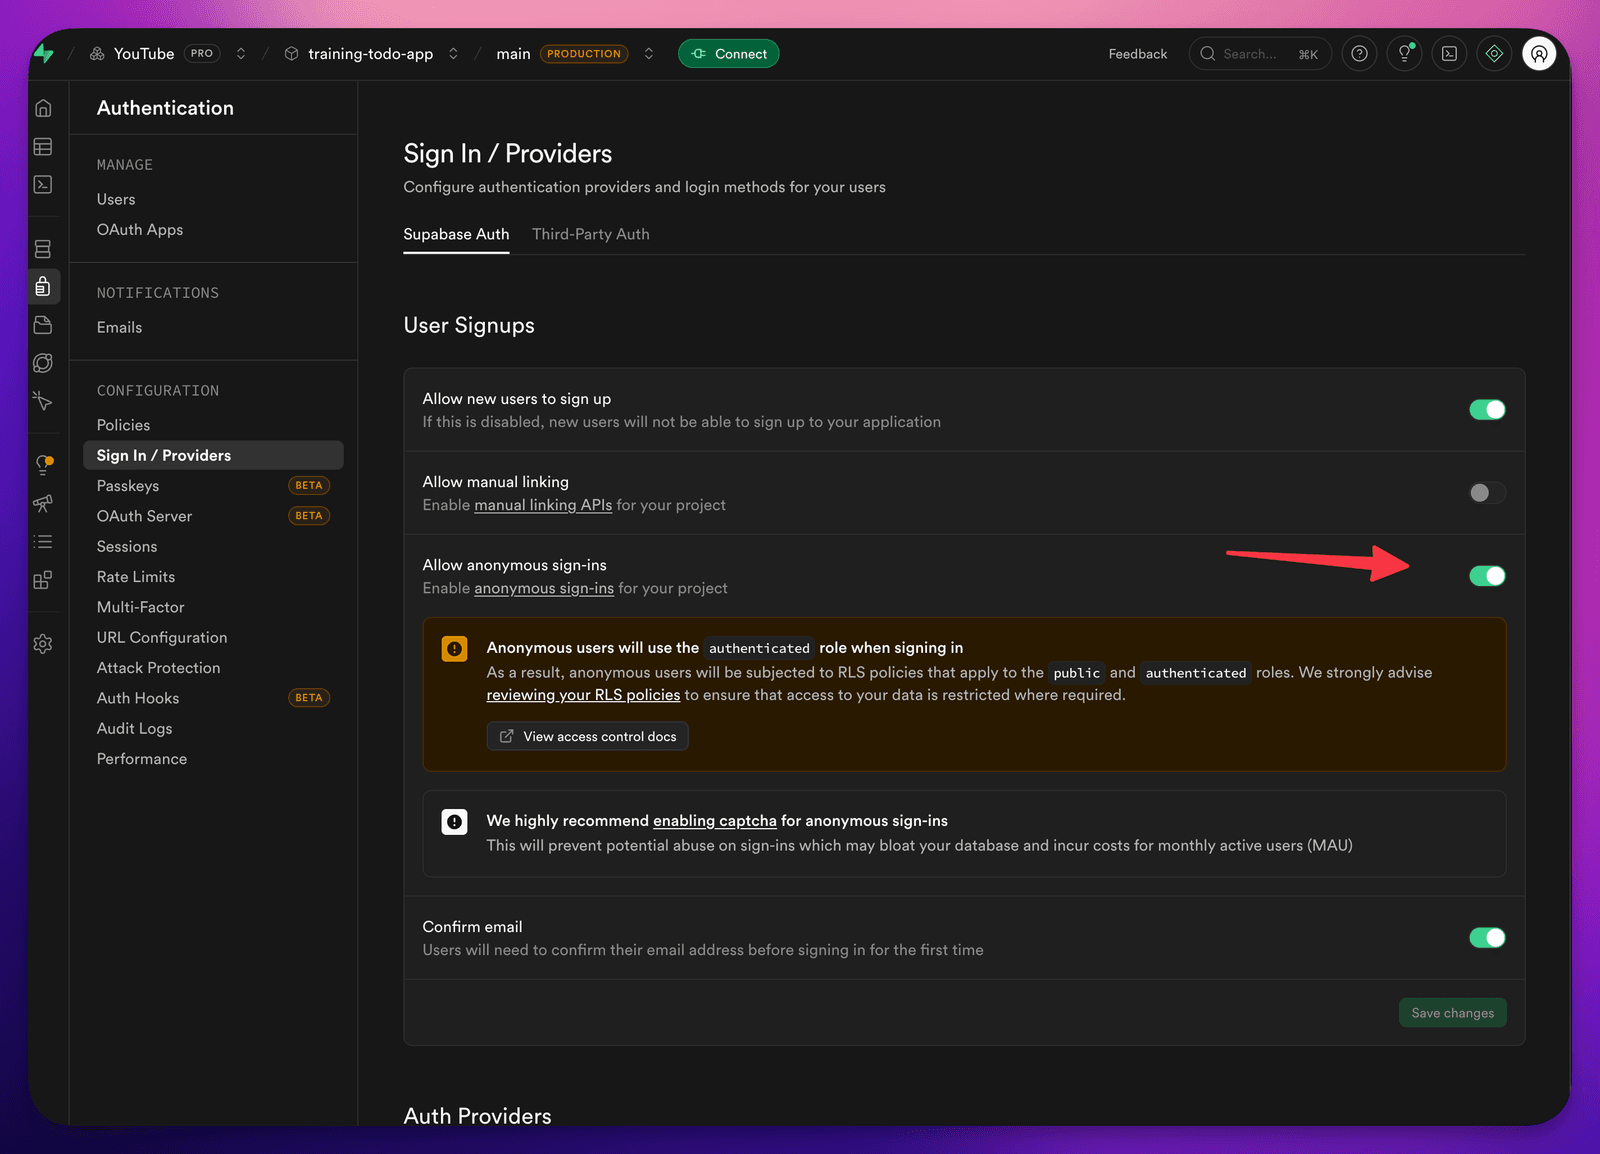Expand the YouTube organization switcher

coord(241,54)
